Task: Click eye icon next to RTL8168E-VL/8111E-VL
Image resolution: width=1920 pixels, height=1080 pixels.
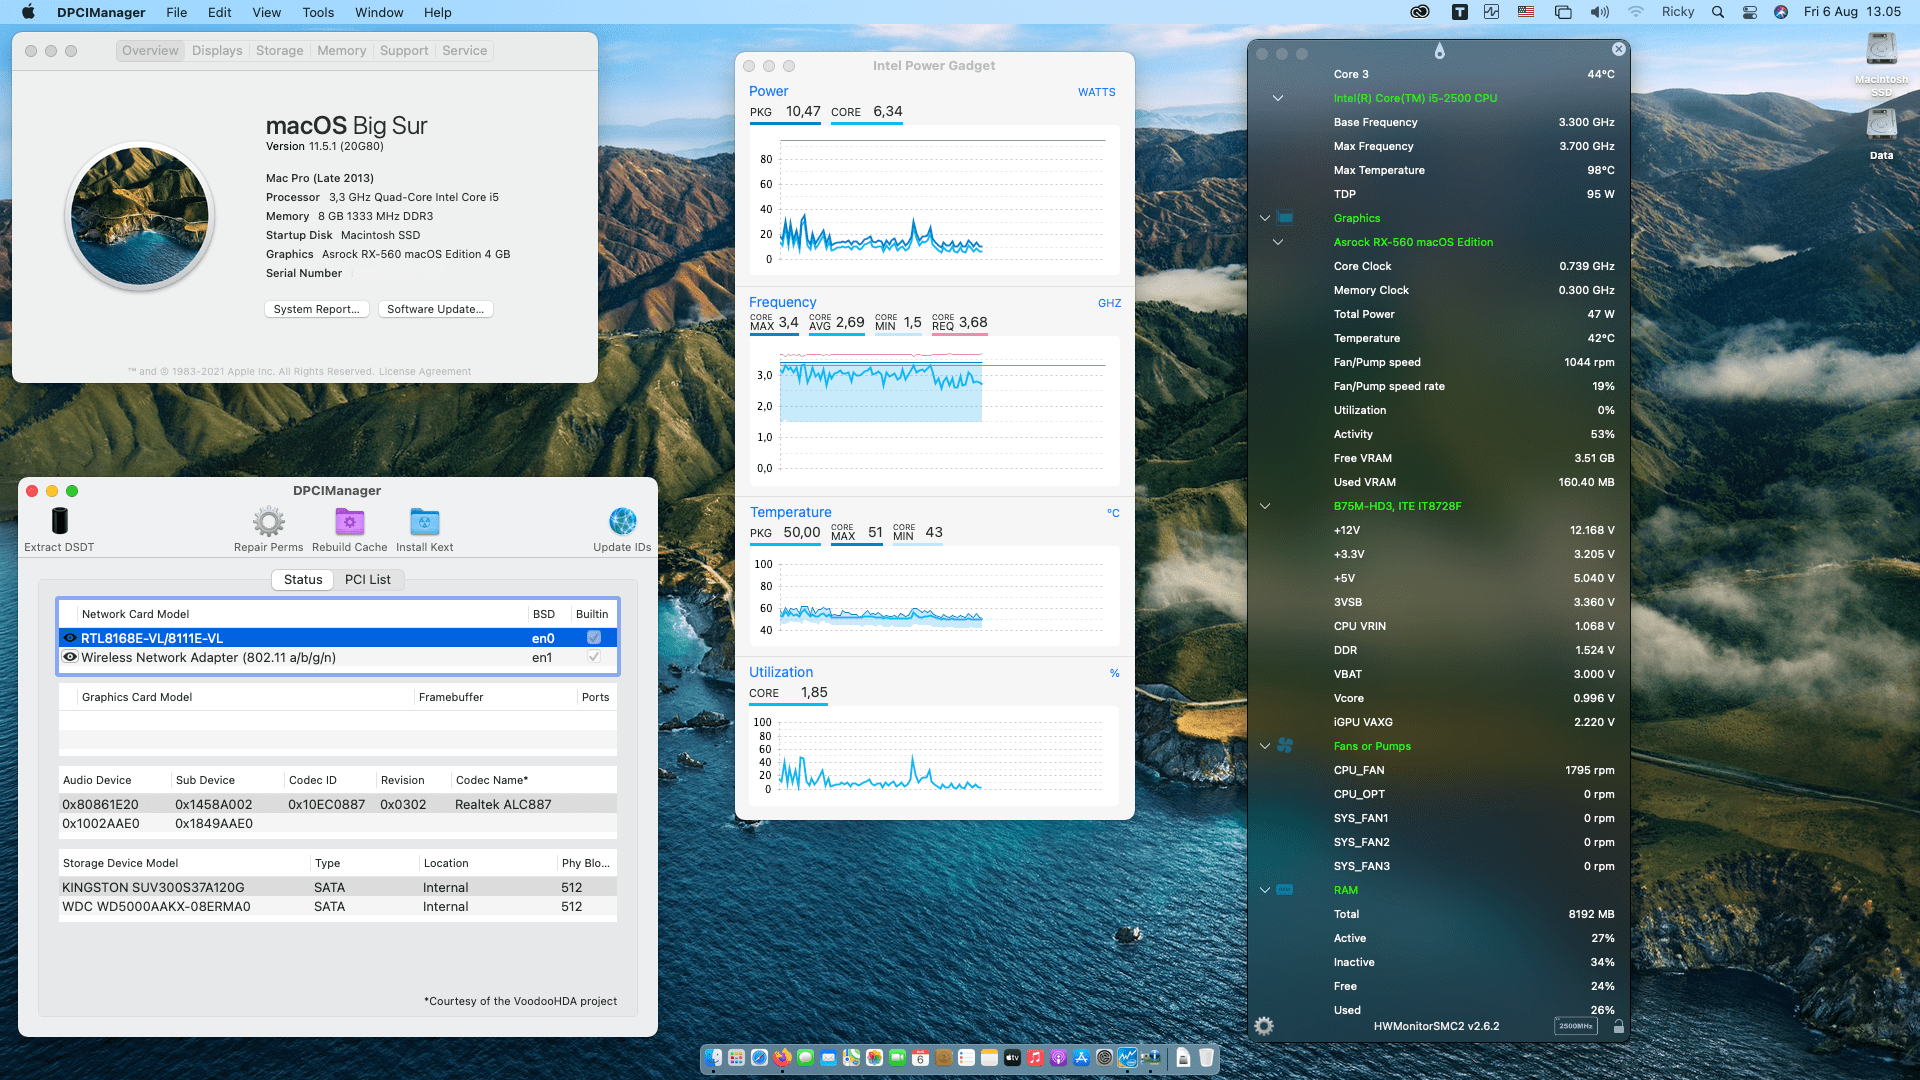Action: [x=70, y=638]
